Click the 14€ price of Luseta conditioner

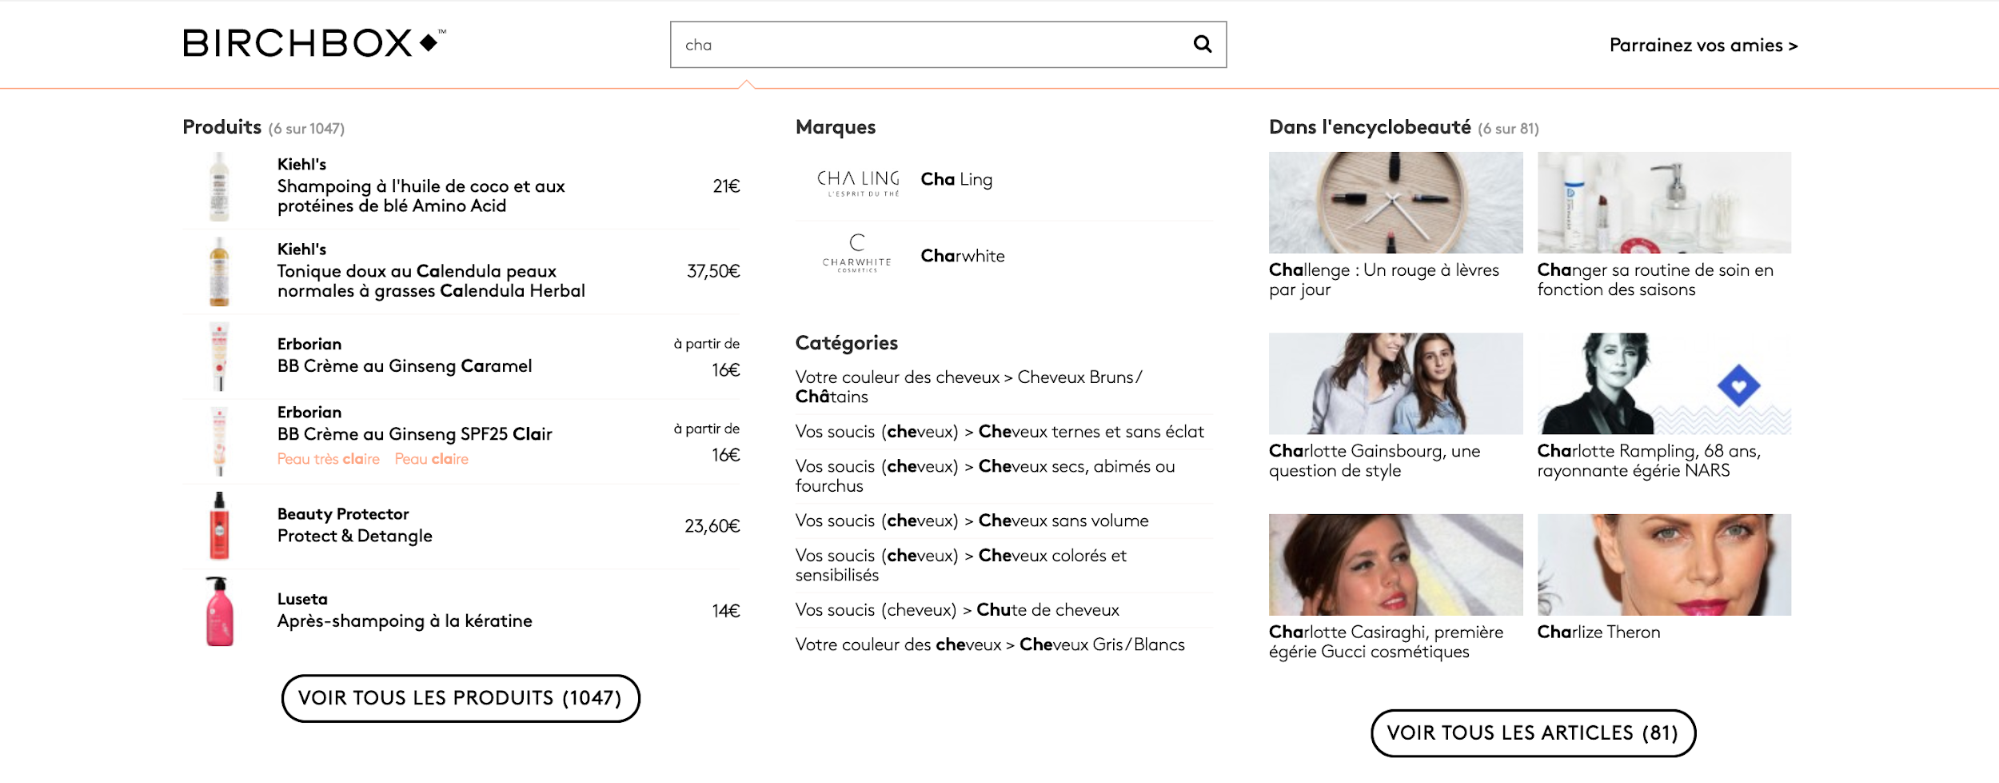pyautogui.click(x=726, y=611)
